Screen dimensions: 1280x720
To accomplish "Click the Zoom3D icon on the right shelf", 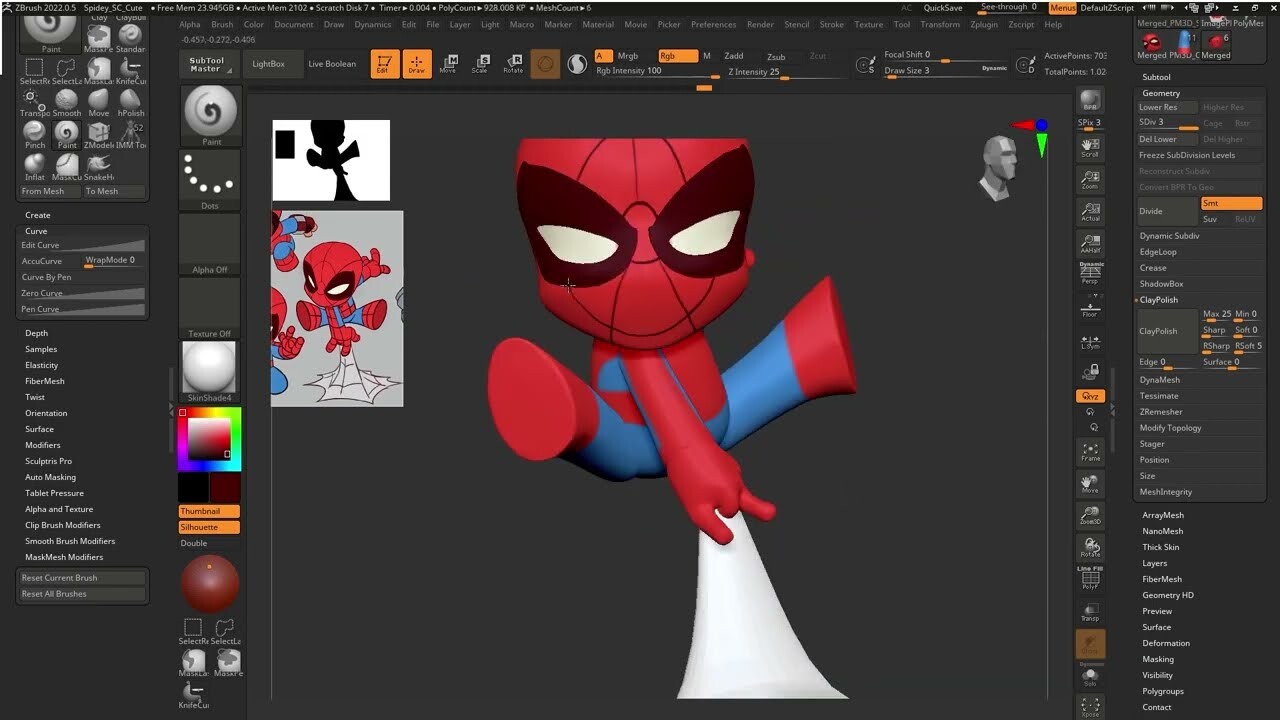I will (1090, 516).
